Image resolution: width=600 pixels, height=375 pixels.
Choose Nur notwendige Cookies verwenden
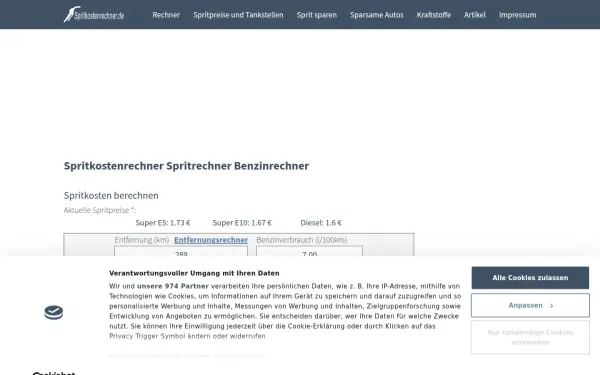[530, 338]
